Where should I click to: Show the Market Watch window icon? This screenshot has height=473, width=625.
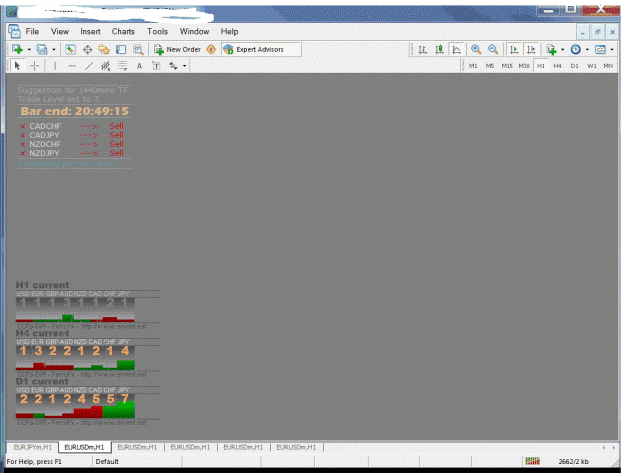tap(70, 49)
